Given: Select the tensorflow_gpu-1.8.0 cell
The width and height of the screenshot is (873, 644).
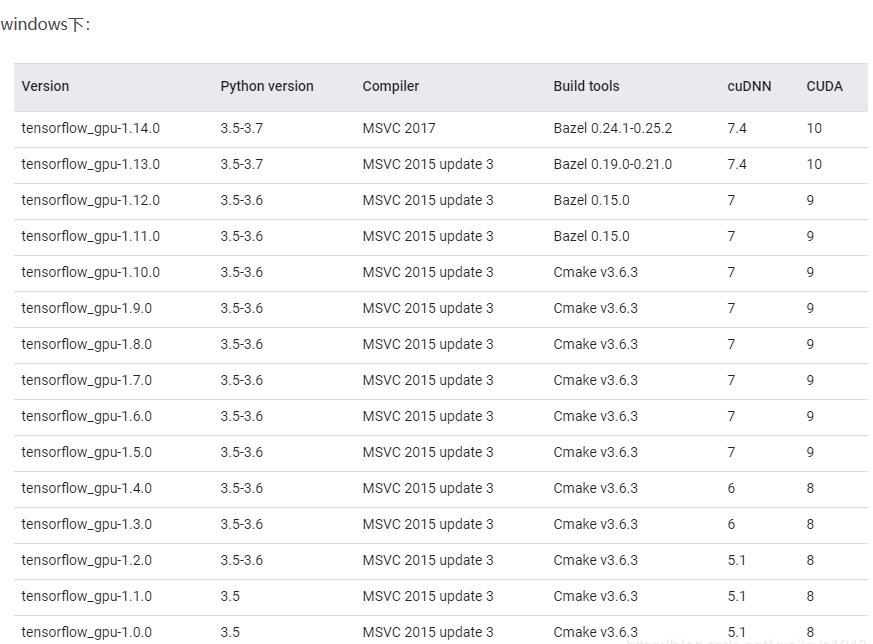Looking at the screenshot, I should click(86, 345).
